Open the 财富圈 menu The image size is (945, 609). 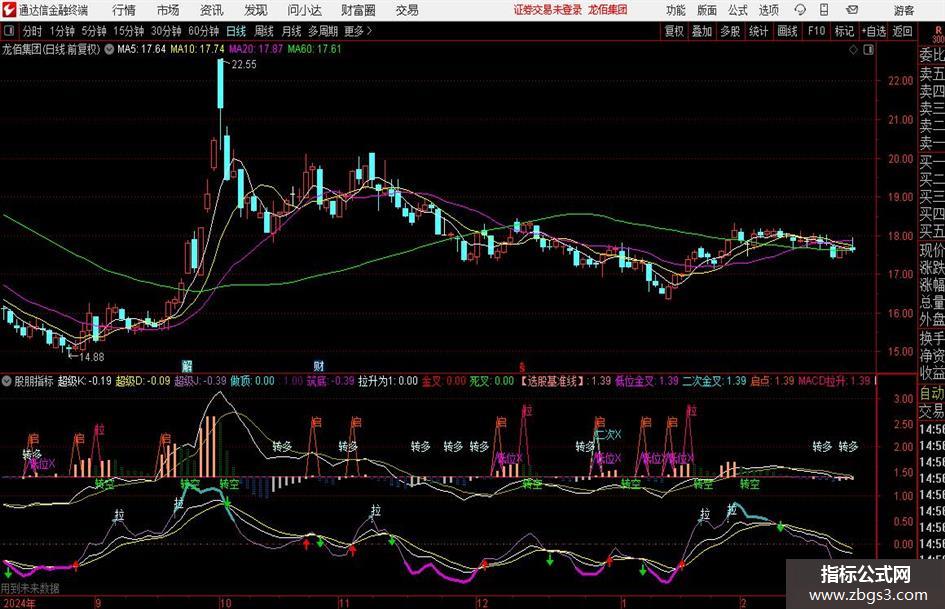(x=358, y=10)
